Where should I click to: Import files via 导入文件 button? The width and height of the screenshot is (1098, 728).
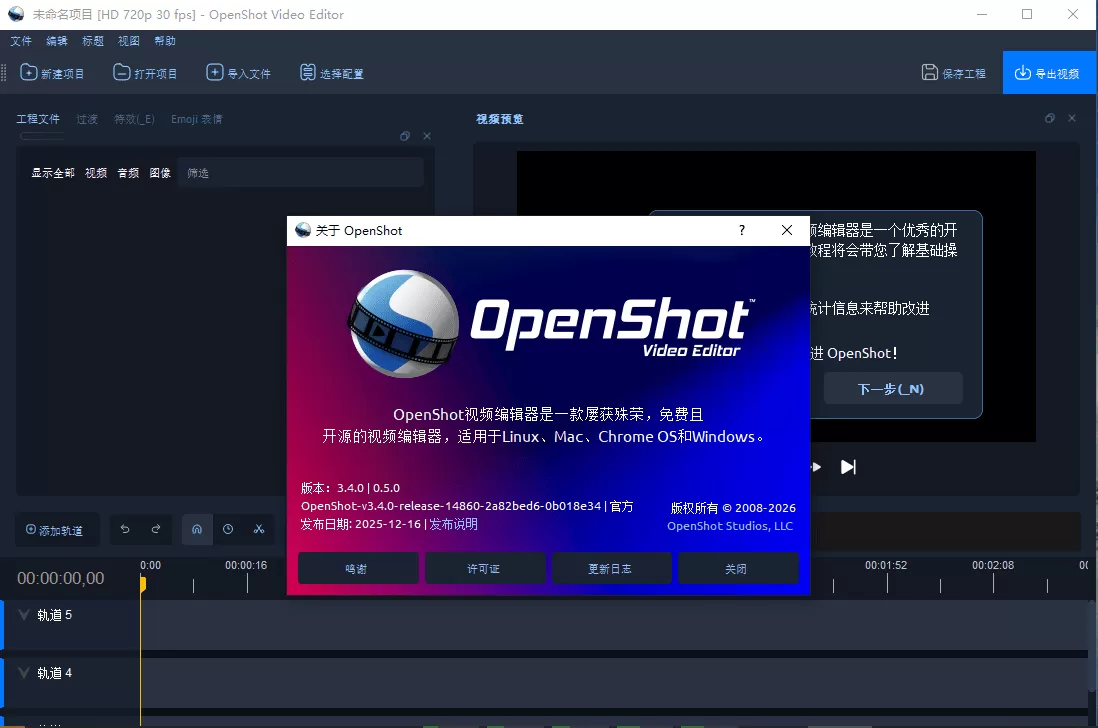click(238, 73)
